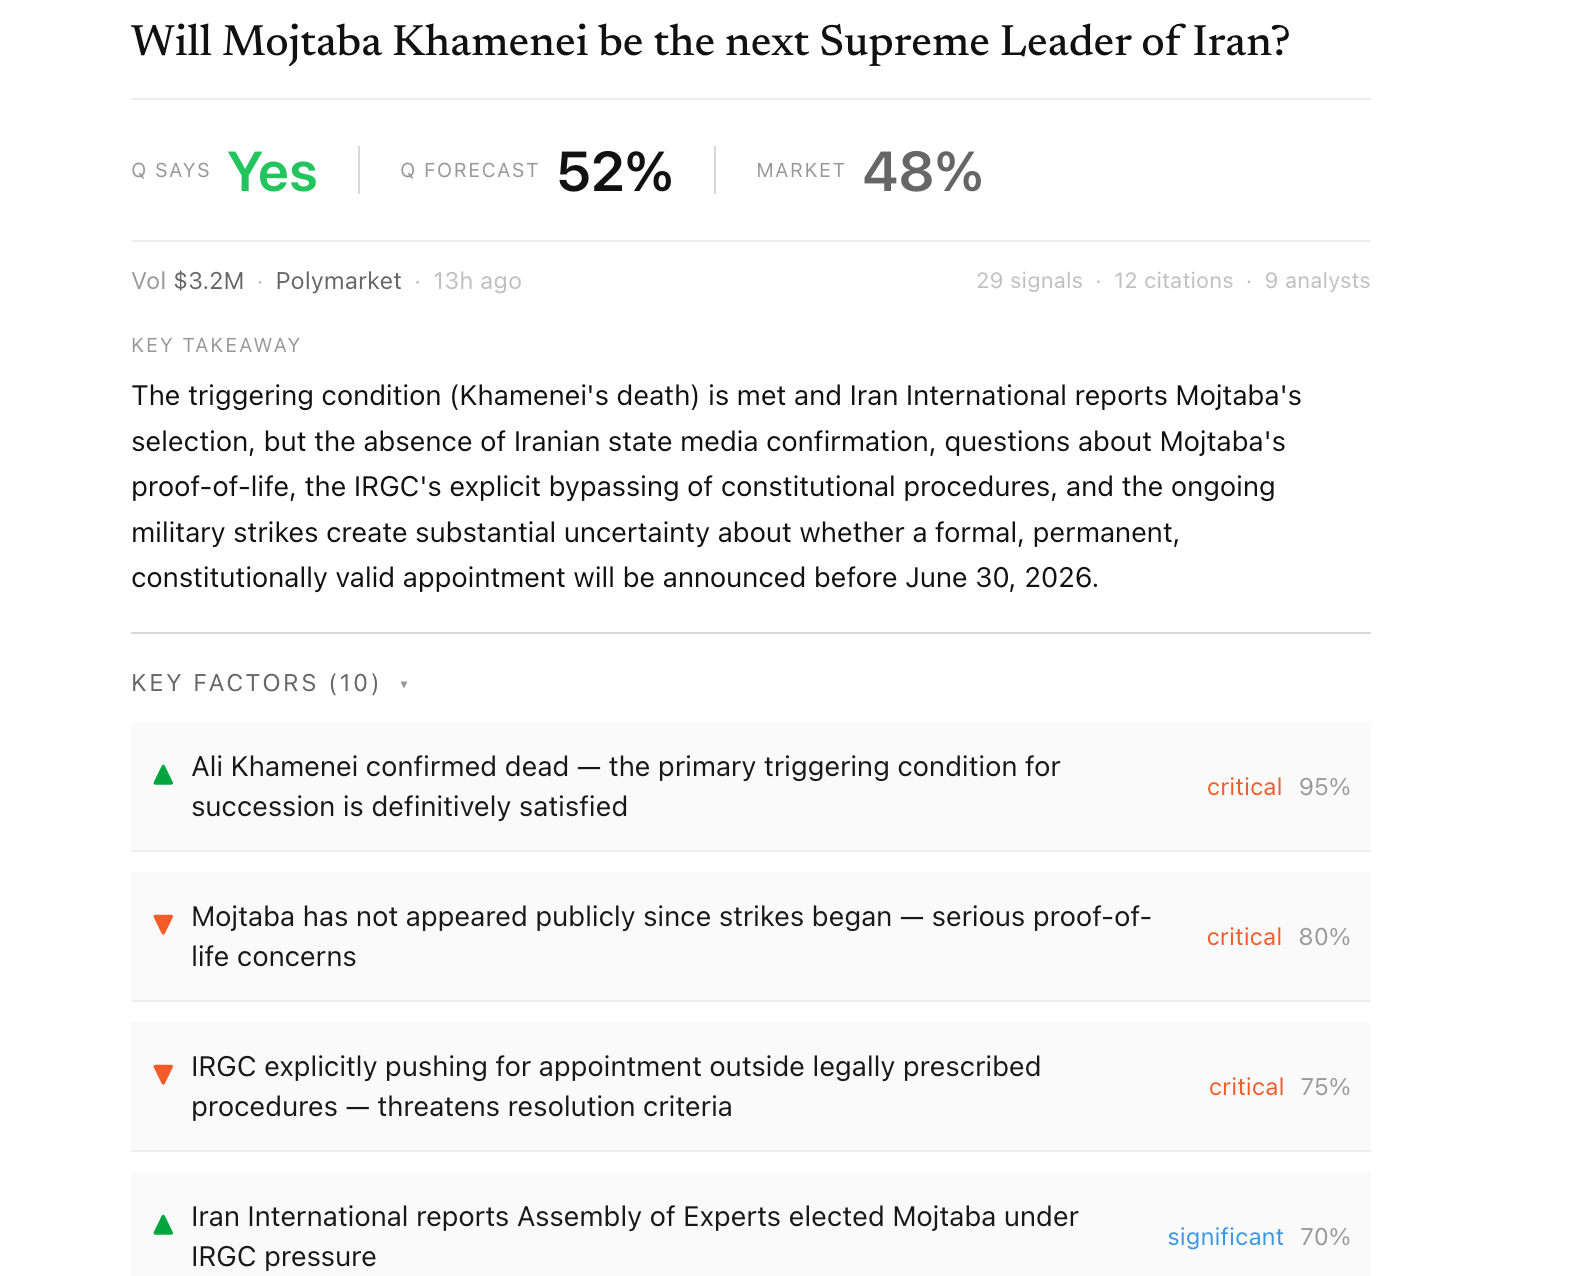The height and width of the screenshot is (1276, 1576).
Task: Open the 12 citations list
Action: (x=1173, y=281)
